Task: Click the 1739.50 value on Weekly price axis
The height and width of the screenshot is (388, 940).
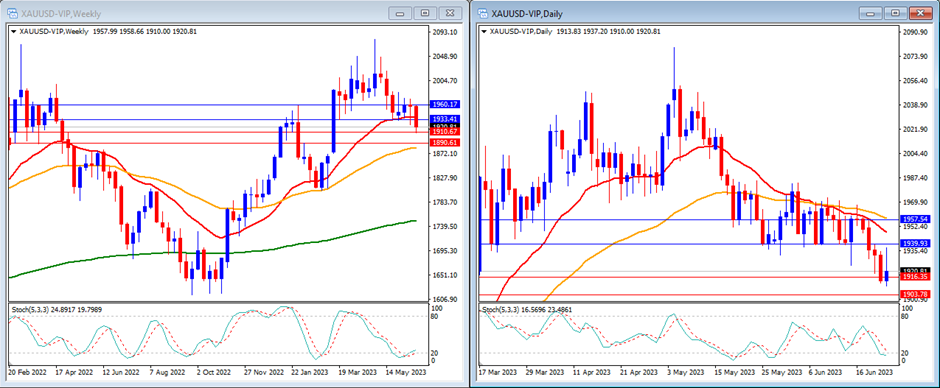Action: (445, 226)
